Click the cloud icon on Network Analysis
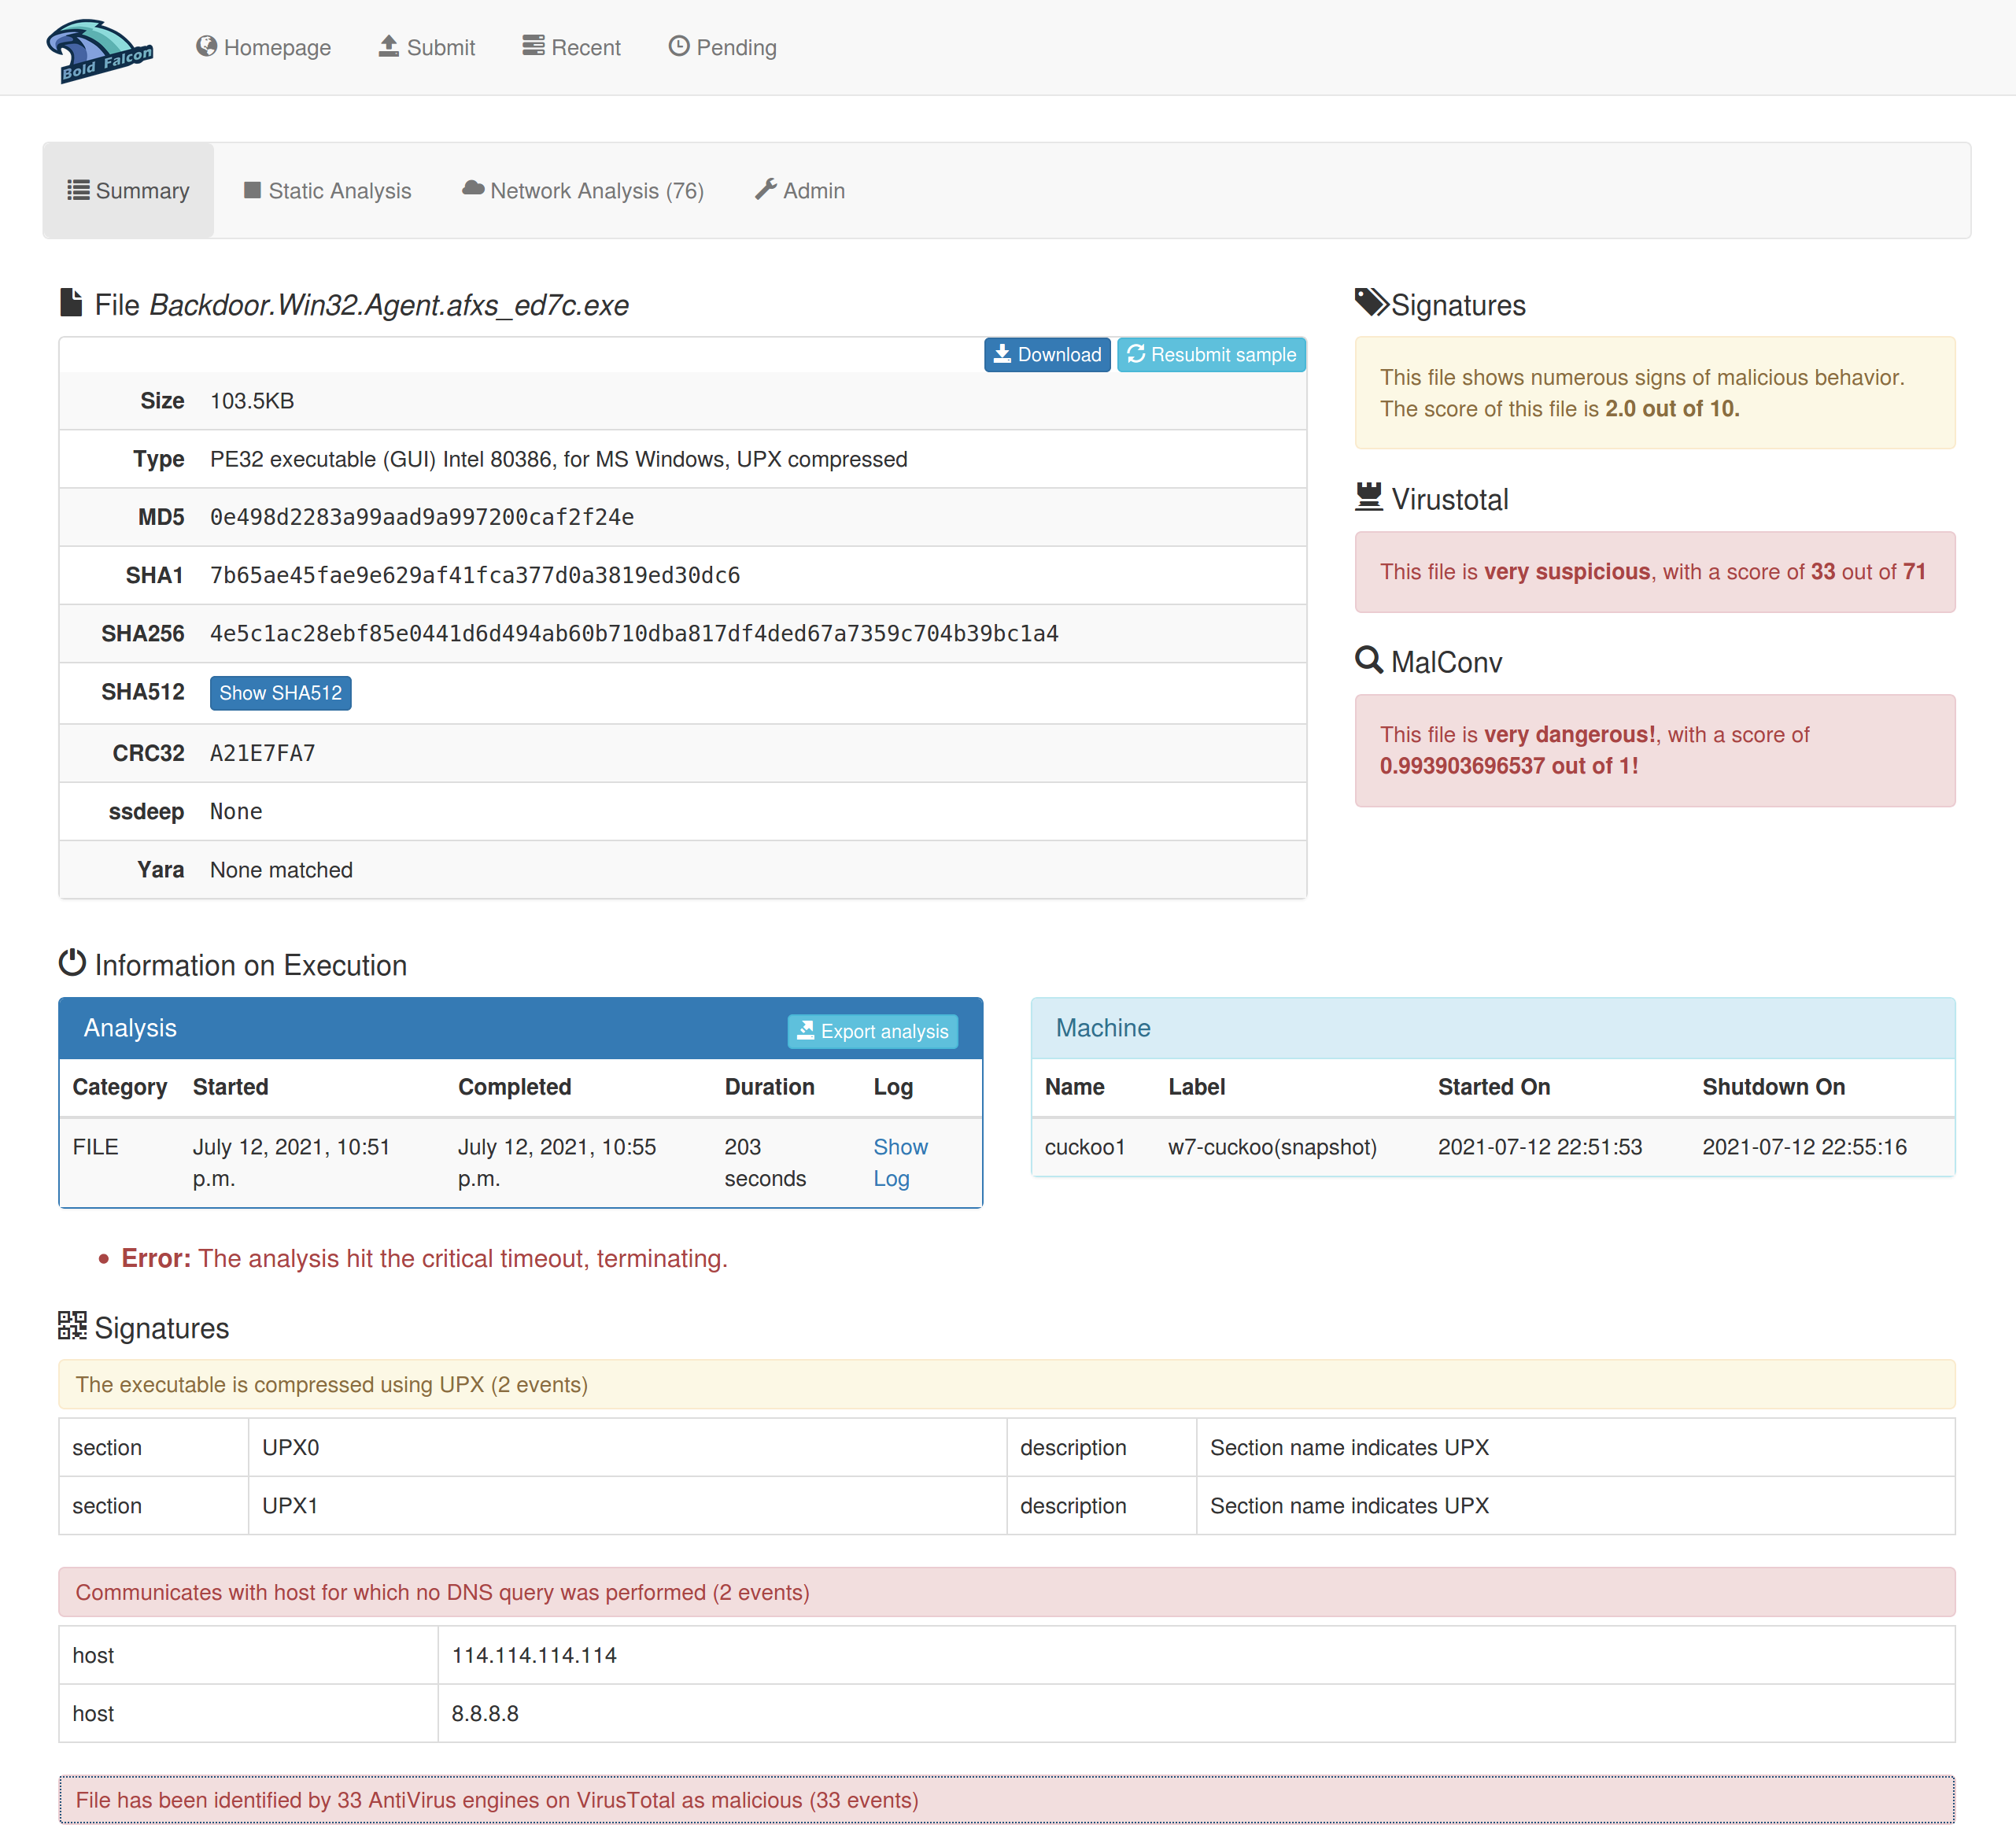 (x=472, y=189)
